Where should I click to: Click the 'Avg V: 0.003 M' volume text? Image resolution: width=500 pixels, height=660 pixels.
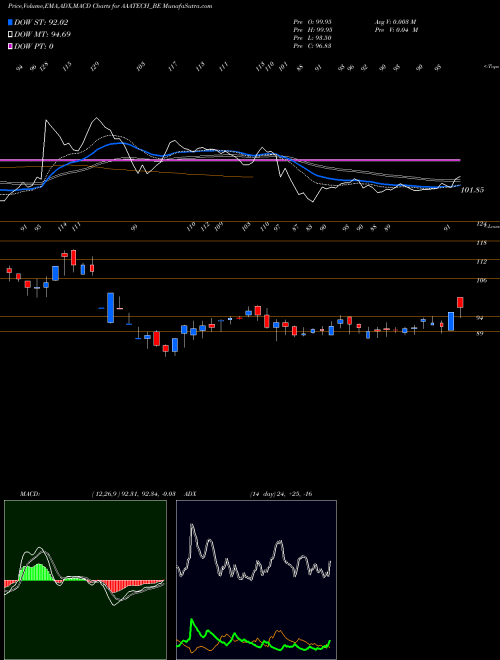(x=395, y=22)
